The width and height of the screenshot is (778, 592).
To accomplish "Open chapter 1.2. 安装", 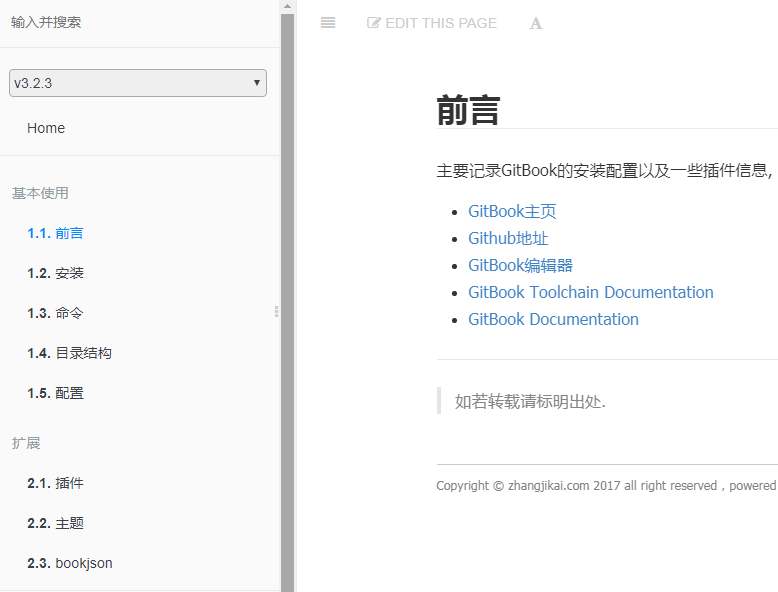I will pos(55,273).
